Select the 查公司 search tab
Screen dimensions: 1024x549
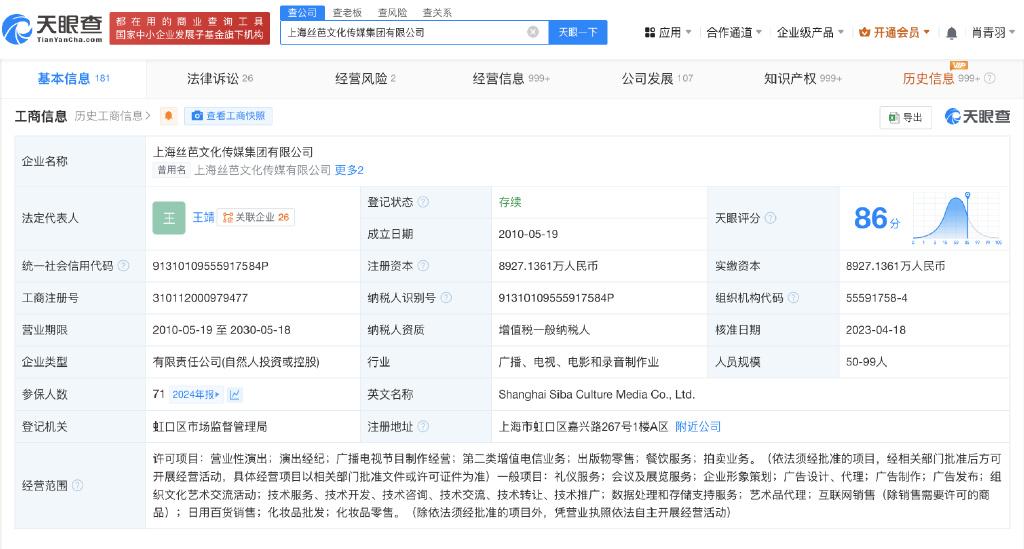click(302, 12)
